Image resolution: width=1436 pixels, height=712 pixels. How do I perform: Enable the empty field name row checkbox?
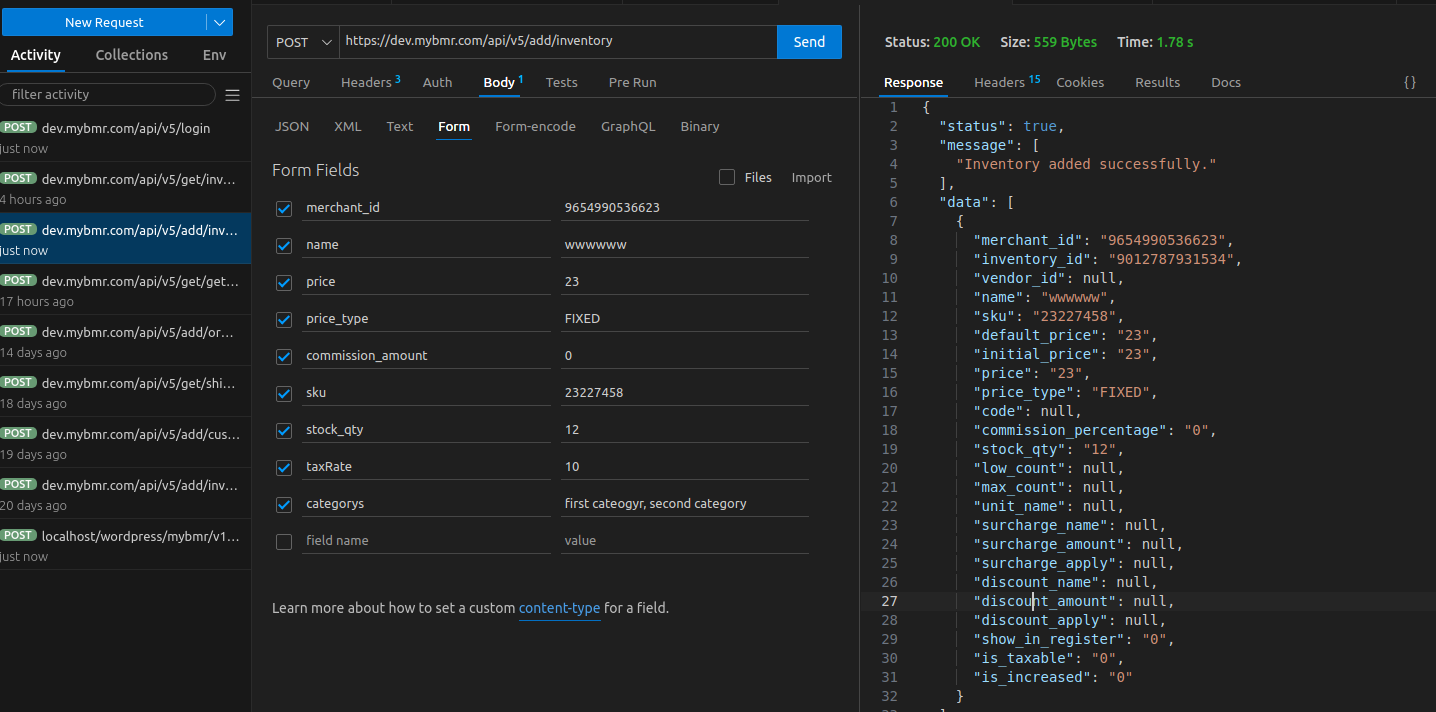pyautogui.click(x=284, y=541)
